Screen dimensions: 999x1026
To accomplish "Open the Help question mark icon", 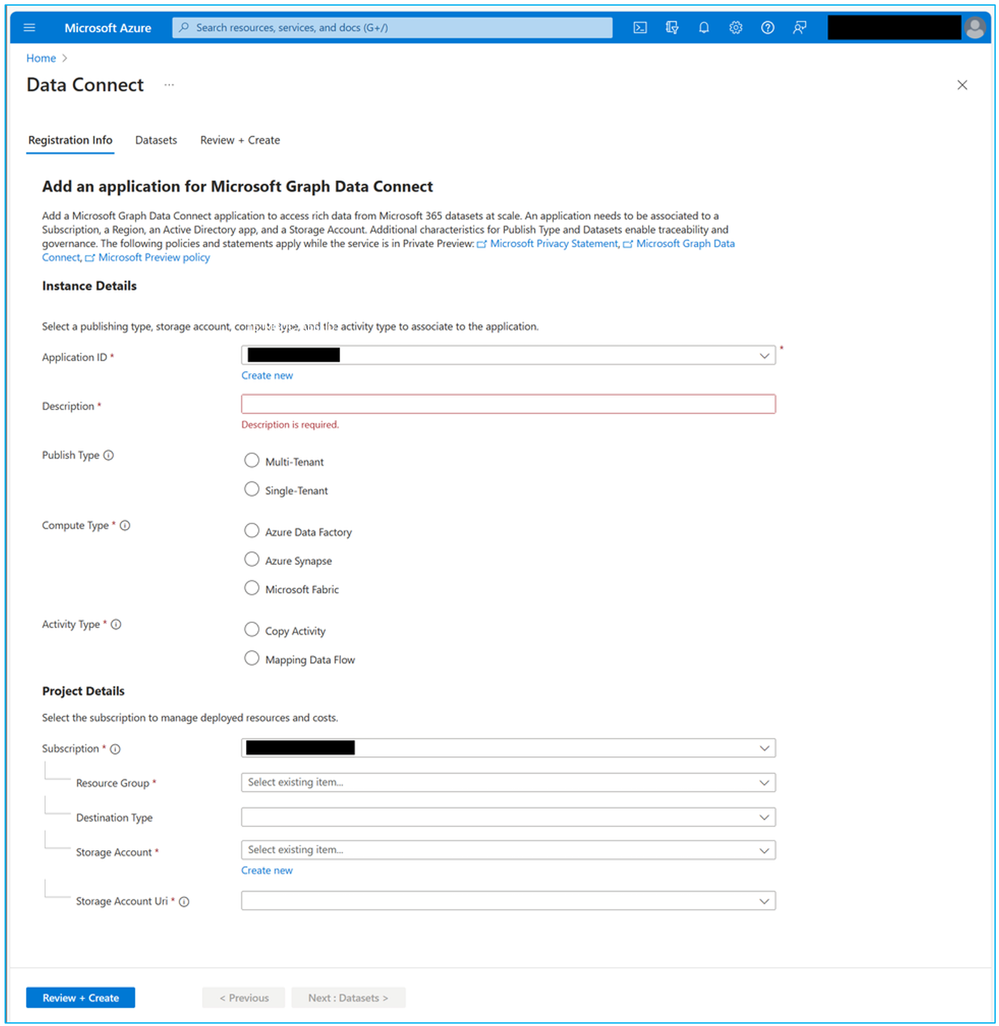I will [x=768, y=27].
